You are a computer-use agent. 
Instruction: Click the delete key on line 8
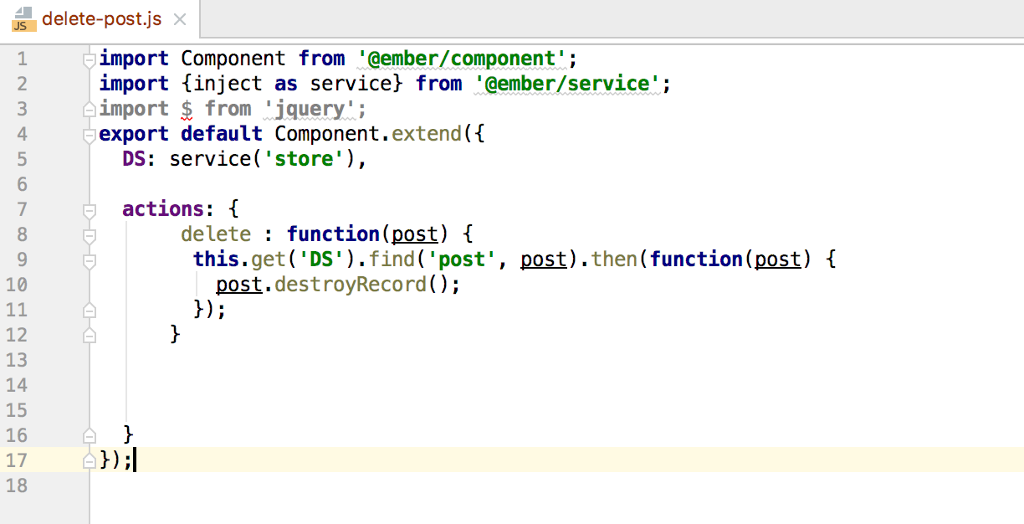click(x=216, y=234)
